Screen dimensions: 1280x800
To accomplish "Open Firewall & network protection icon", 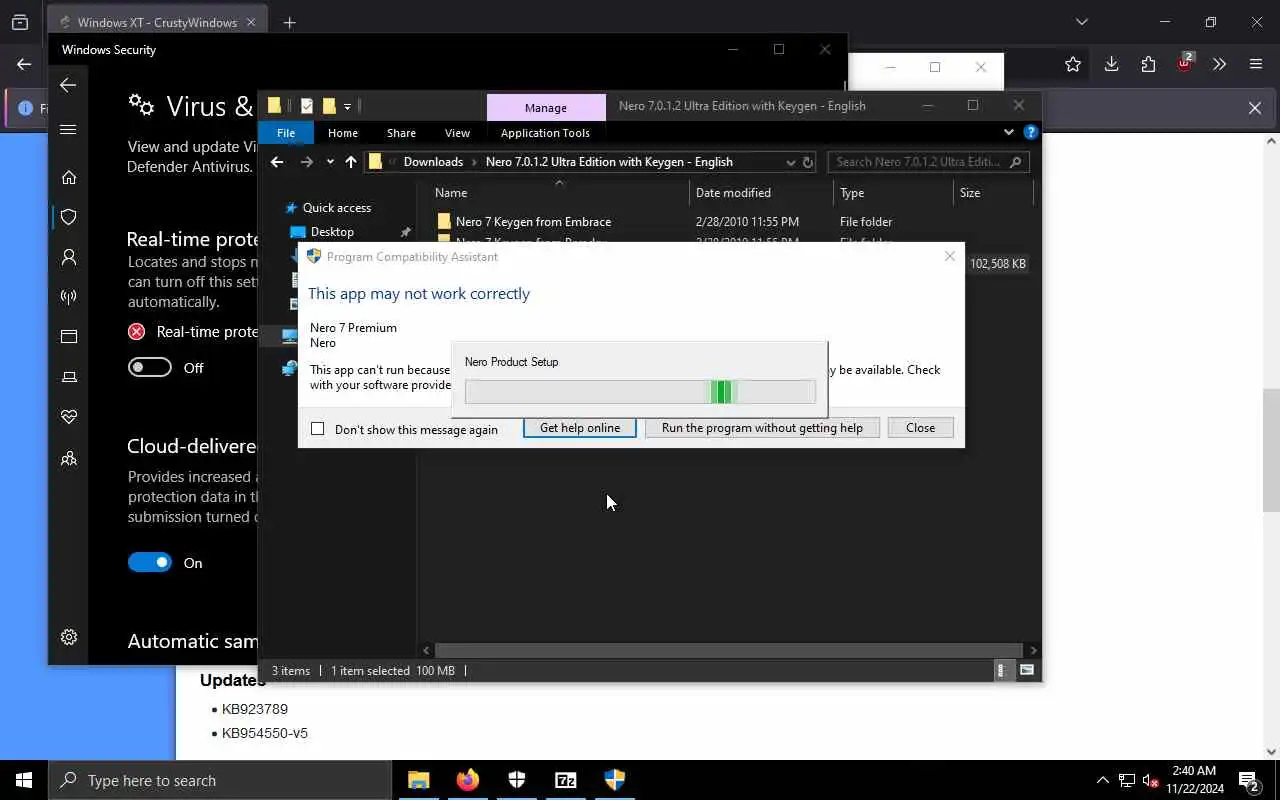I will tap(69, 297).
